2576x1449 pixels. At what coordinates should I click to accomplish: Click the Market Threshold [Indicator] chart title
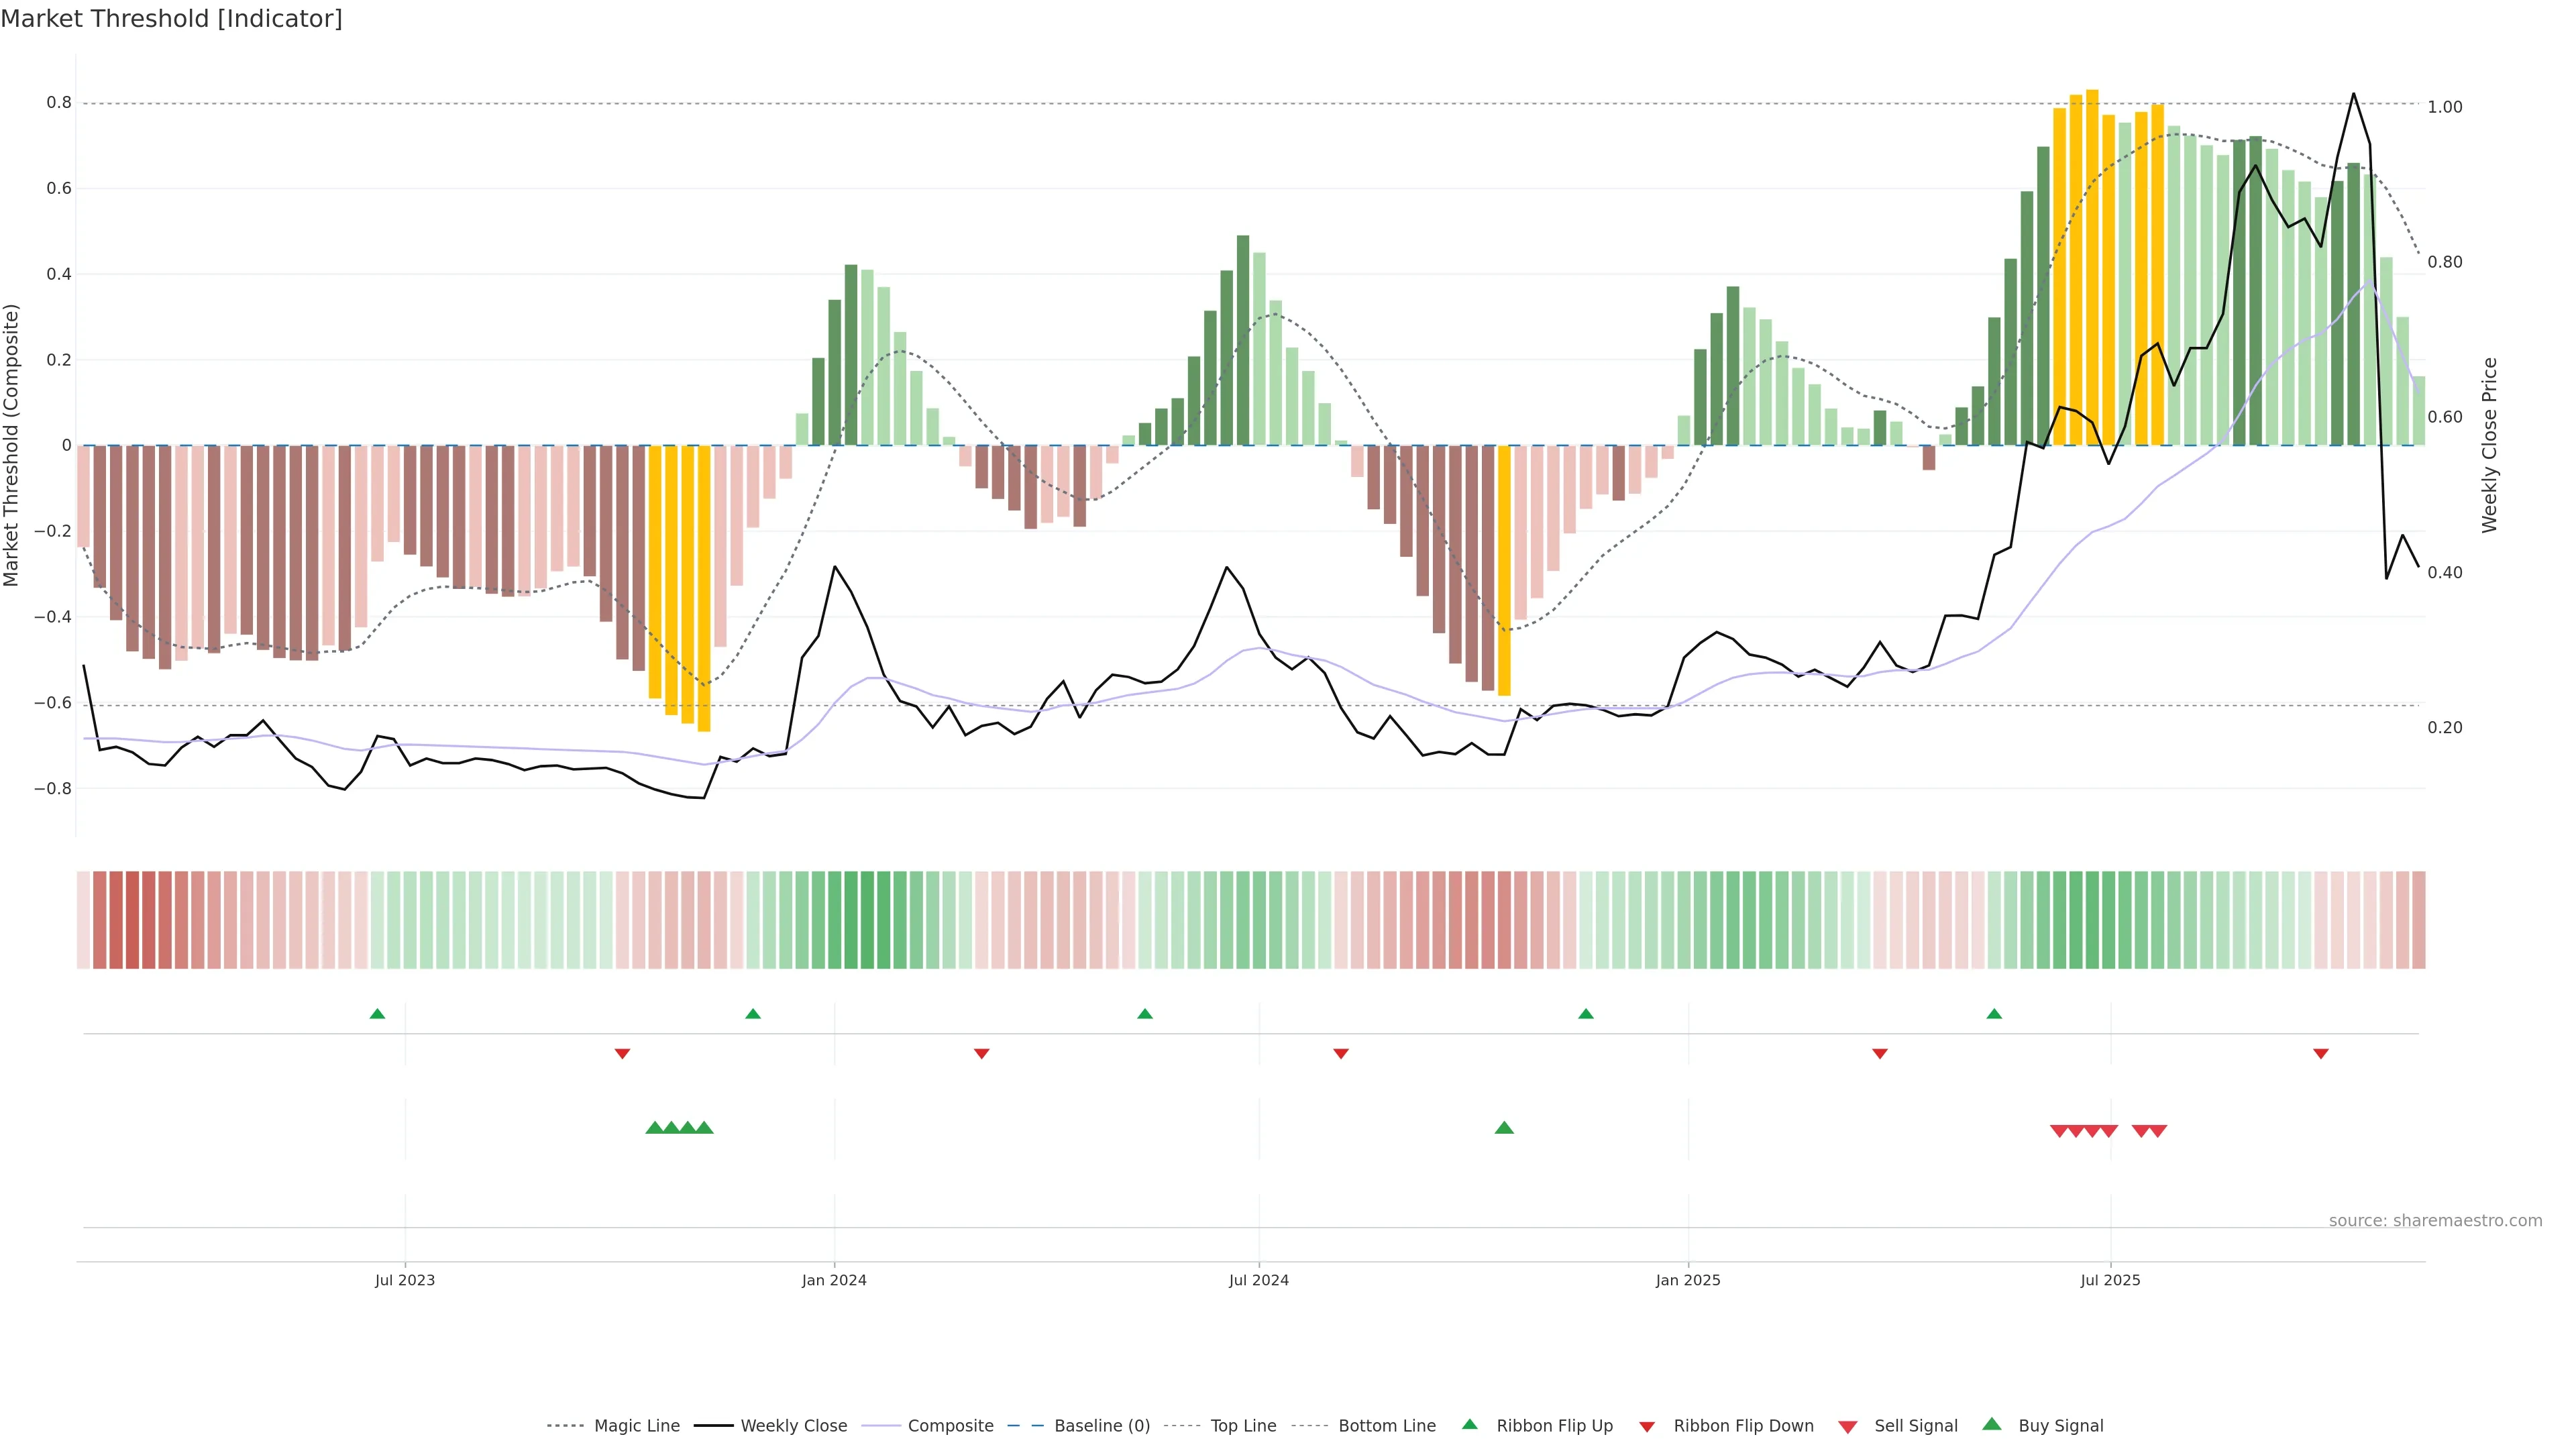point(171,19)
